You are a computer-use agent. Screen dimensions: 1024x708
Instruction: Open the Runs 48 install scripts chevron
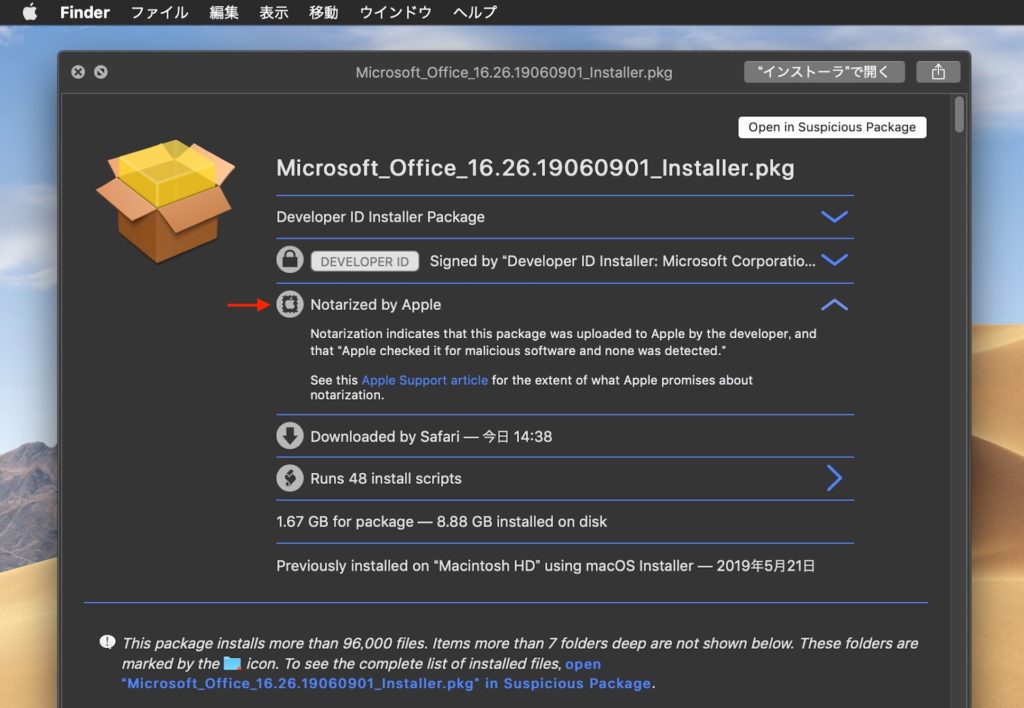834,478
